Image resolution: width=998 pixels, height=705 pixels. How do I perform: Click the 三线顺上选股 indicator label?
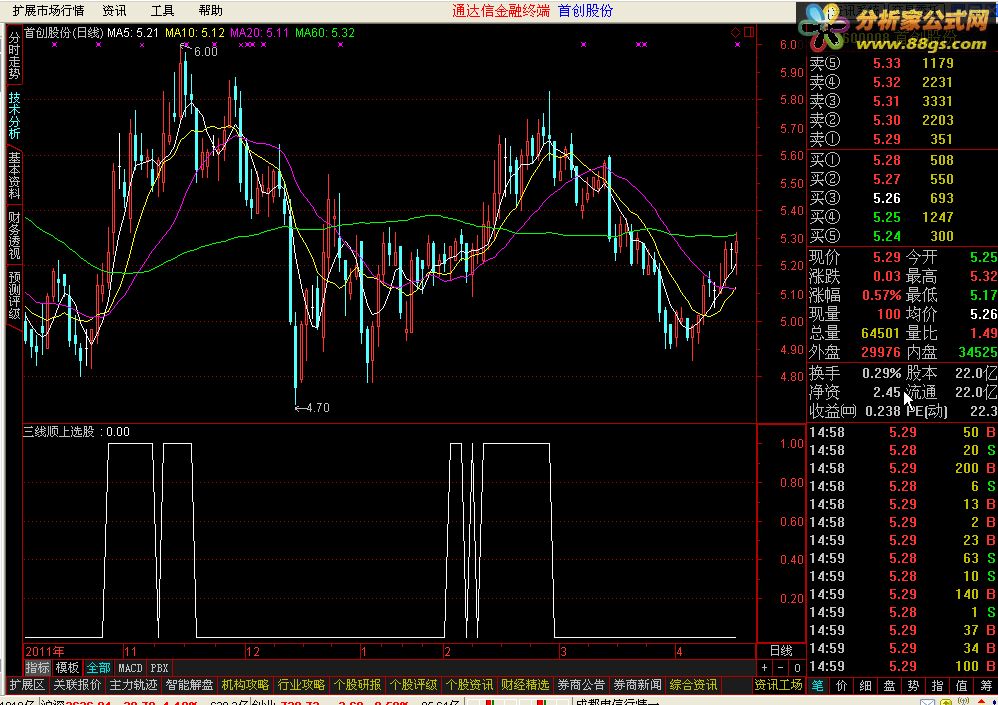click(x=59, y=431)
